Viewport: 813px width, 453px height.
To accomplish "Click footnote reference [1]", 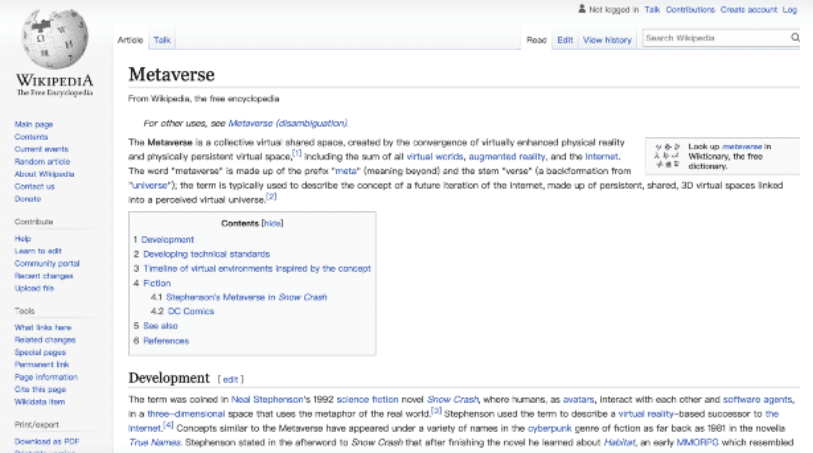I will click(x=297, y=153).
